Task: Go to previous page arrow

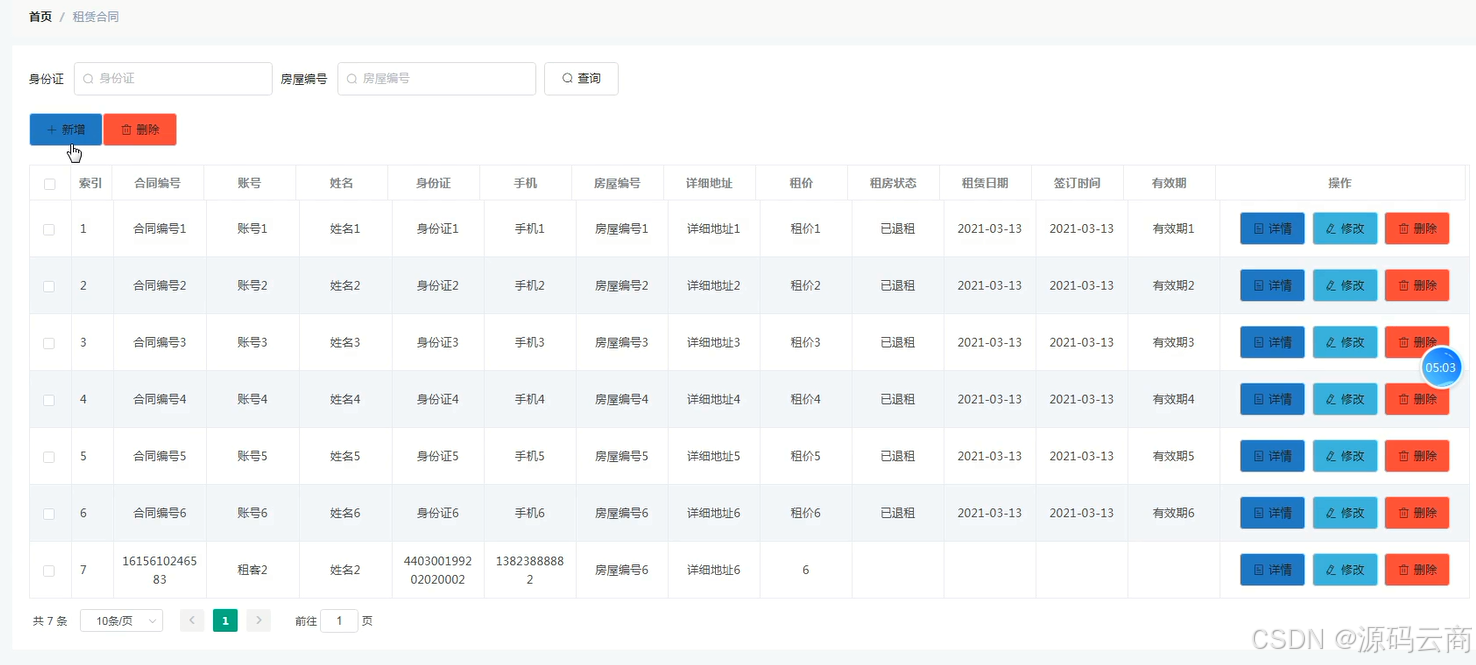Action: point(192,621)
